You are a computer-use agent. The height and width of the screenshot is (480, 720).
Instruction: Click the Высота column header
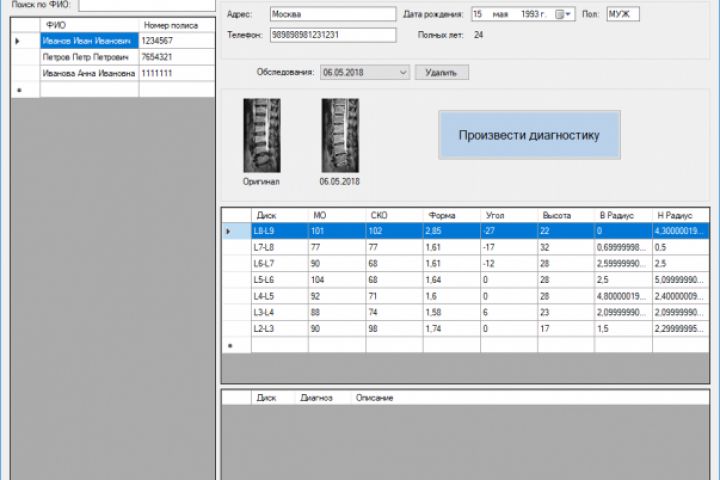click(566, 215)
